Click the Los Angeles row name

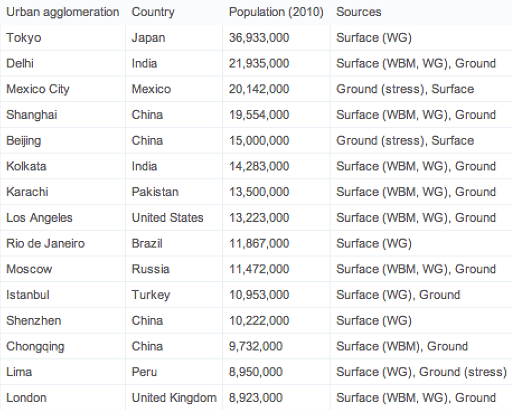pyautogui.click(x=39, y=218)
